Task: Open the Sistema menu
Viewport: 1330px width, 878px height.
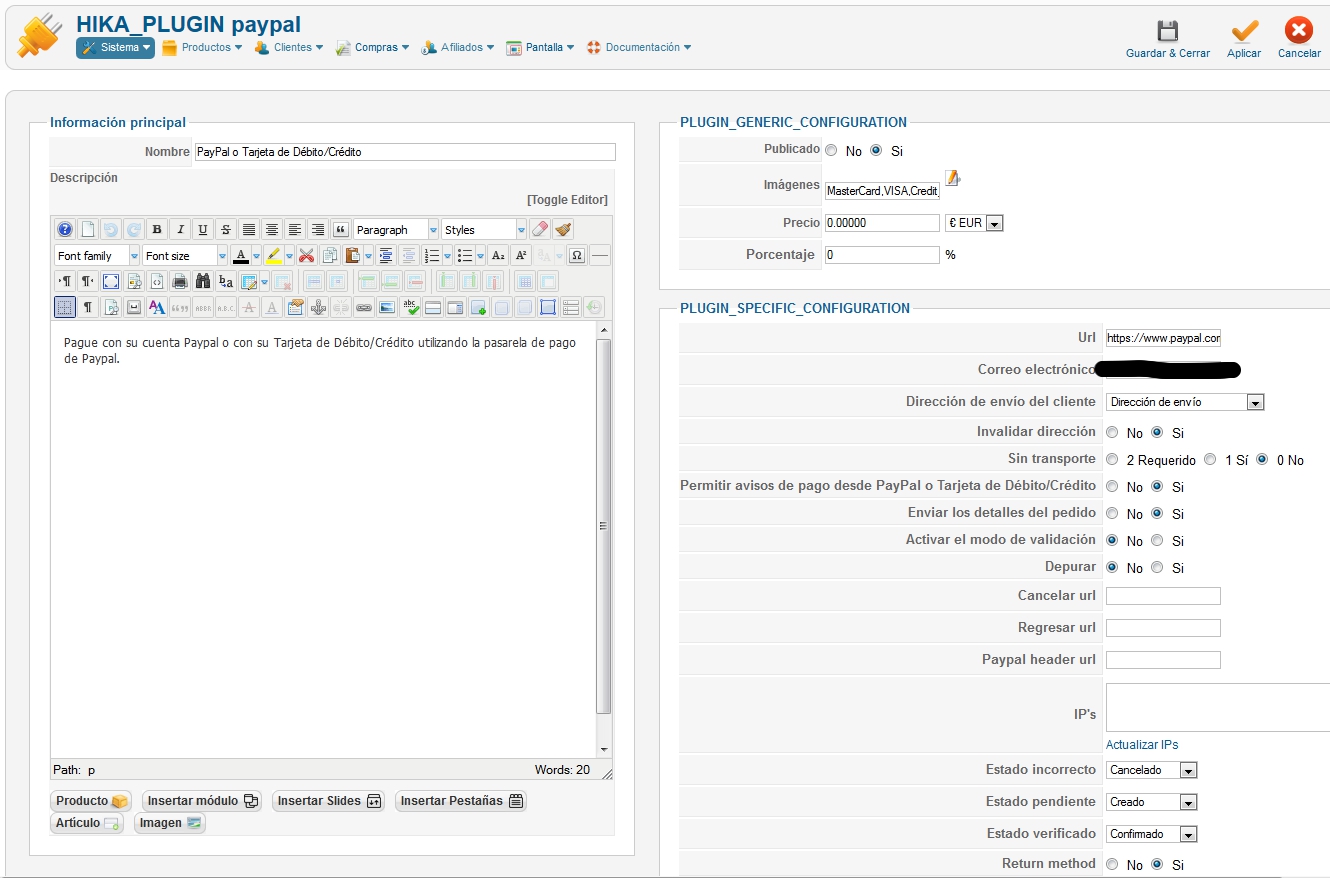Action: pyautogui.click(x=116, y=47)
